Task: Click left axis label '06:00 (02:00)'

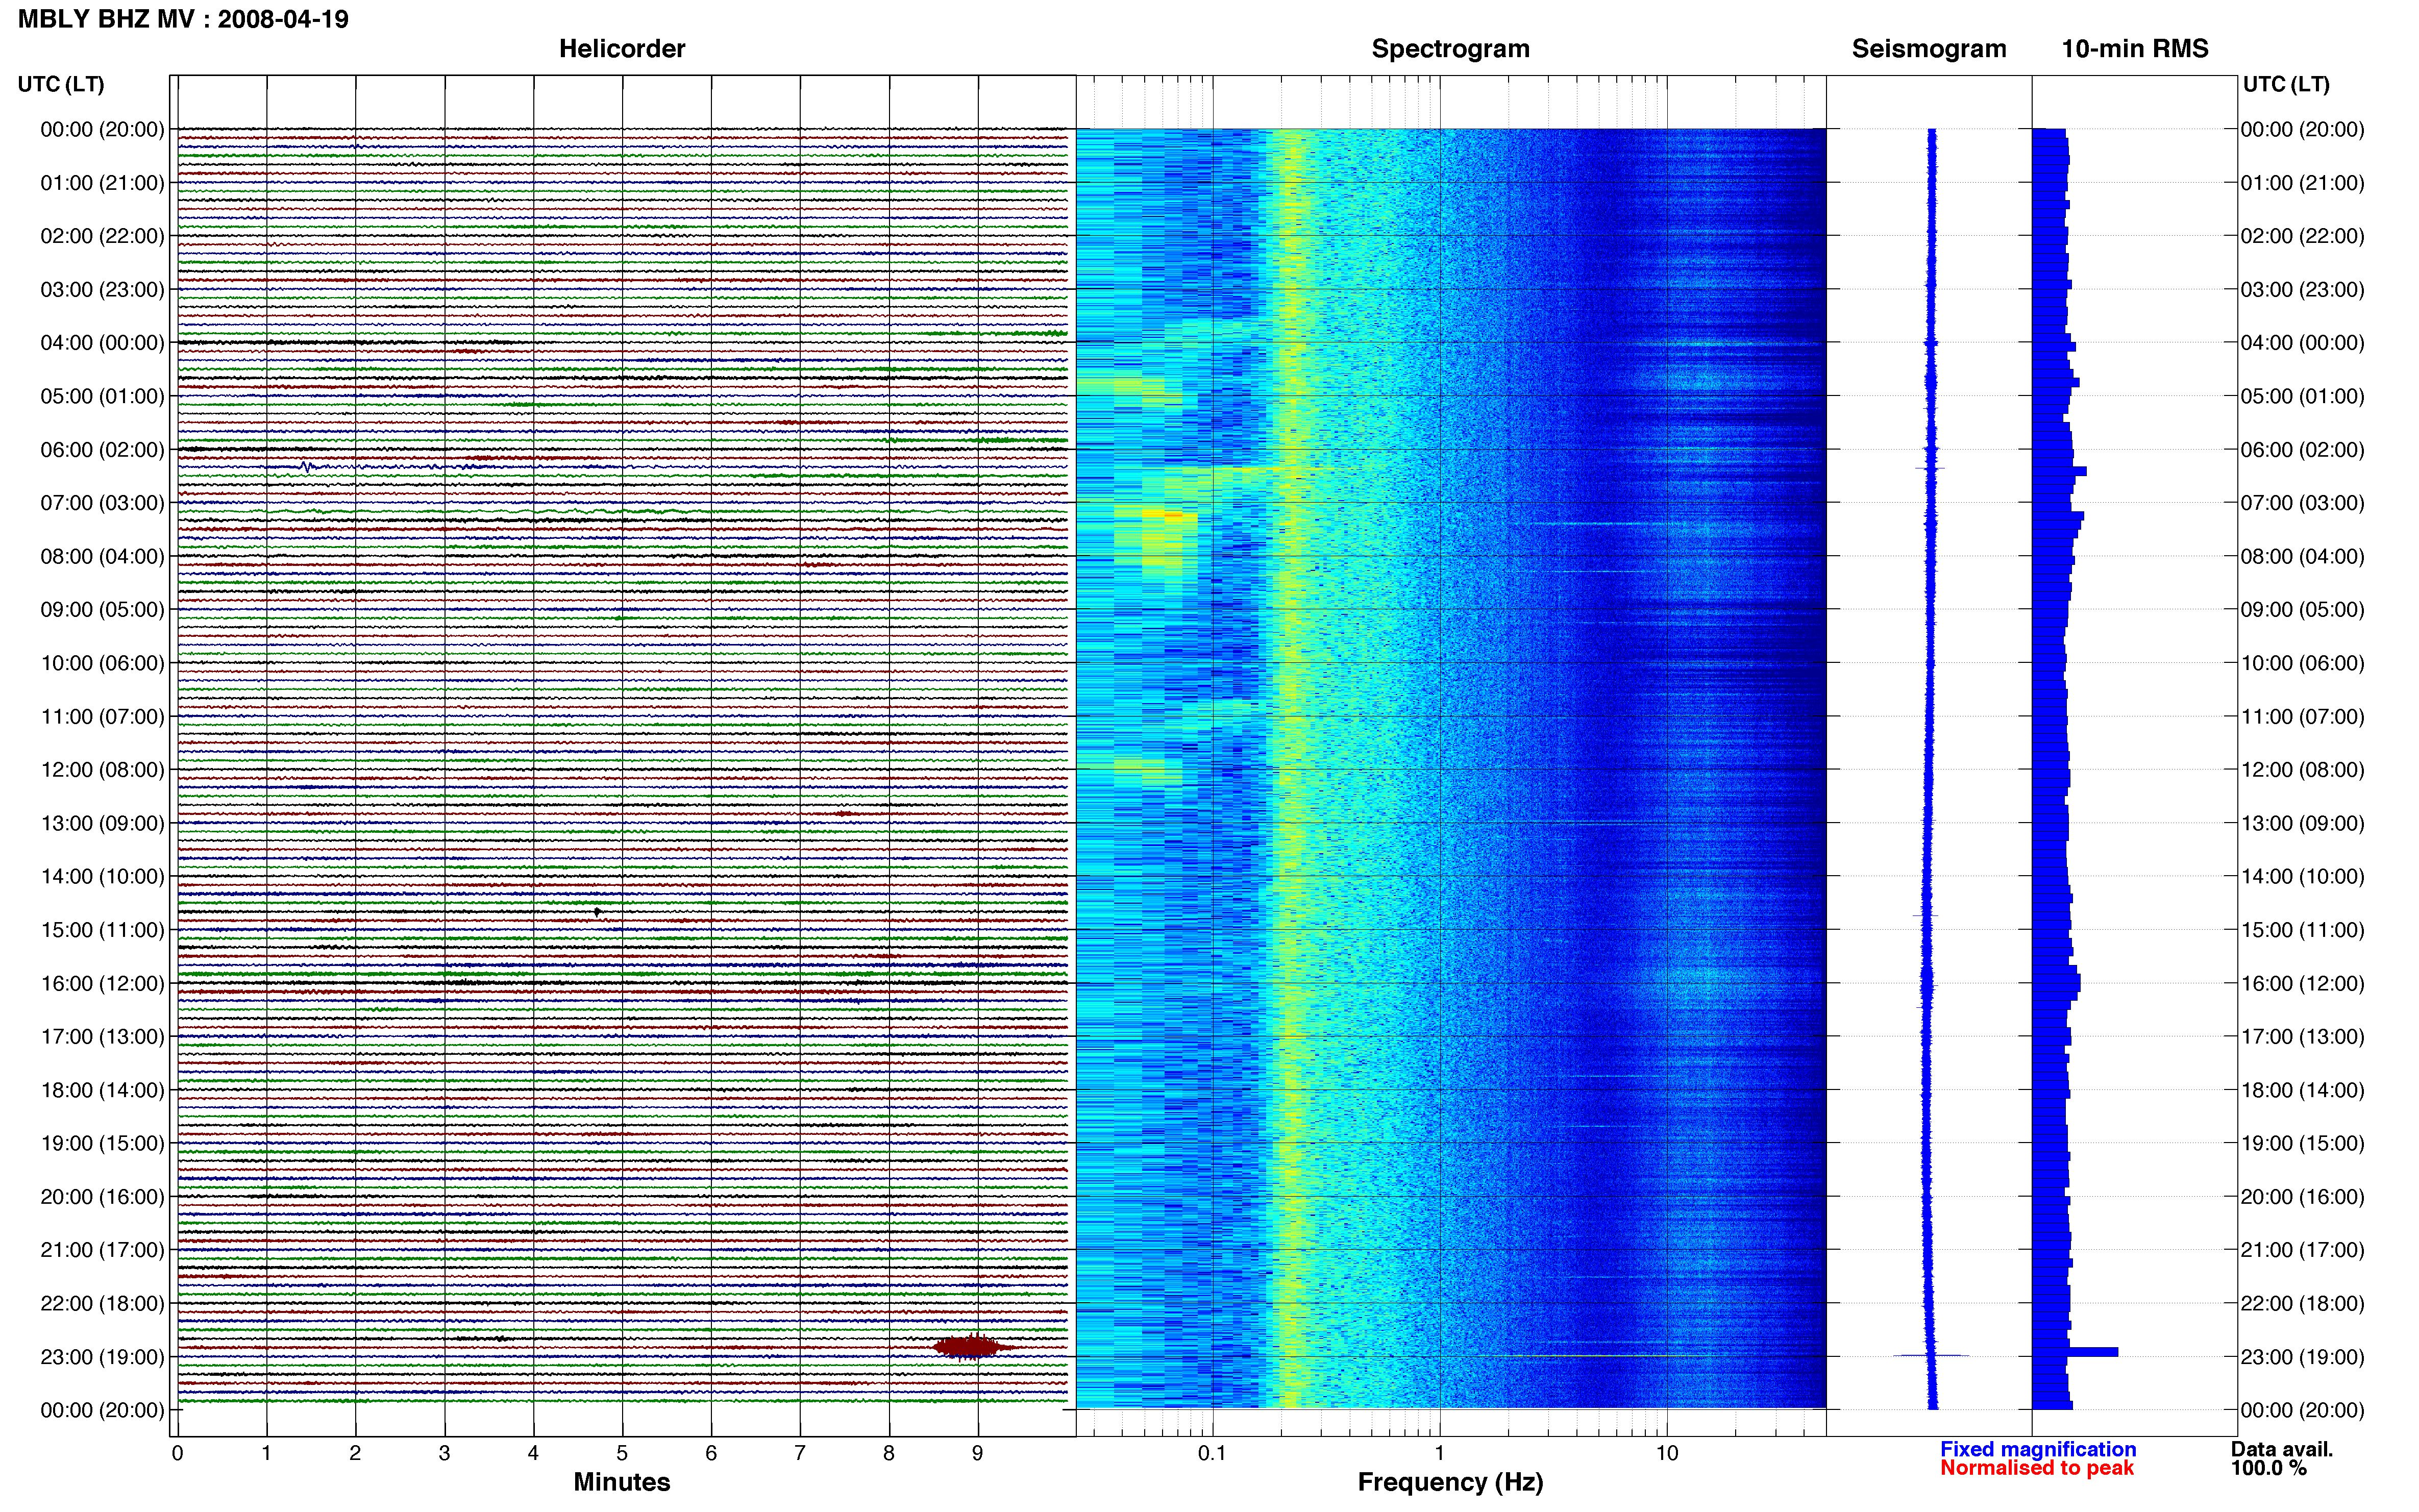Action: (102, 450)
